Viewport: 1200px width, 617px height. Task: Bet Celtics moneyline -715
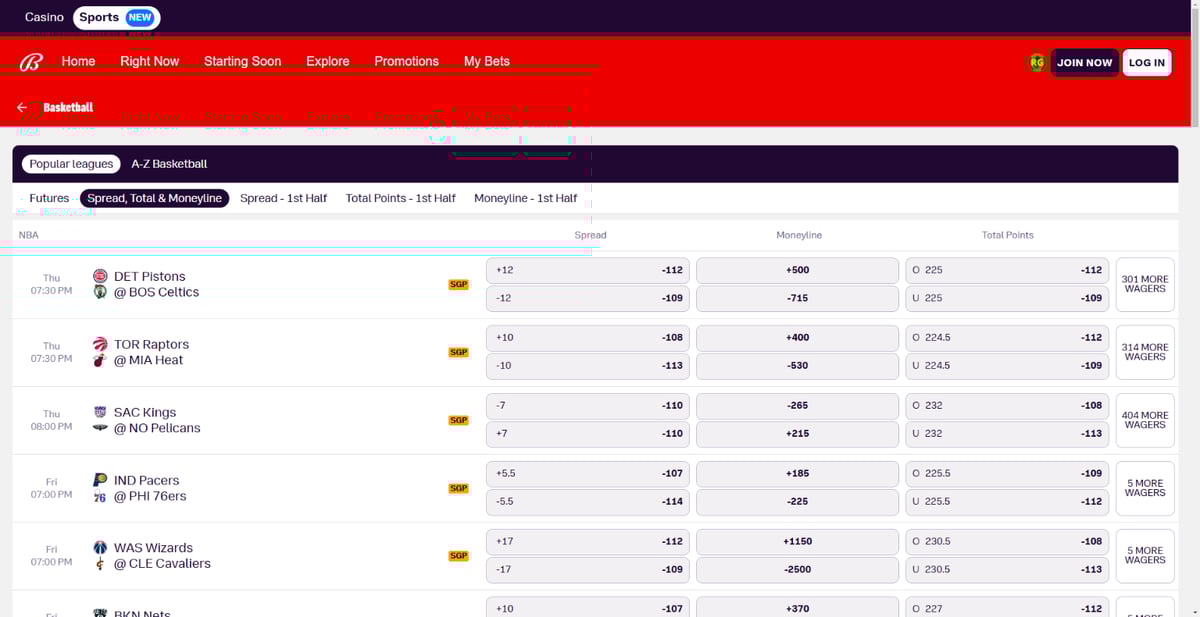pyautogui.click(x=798, y=298)
